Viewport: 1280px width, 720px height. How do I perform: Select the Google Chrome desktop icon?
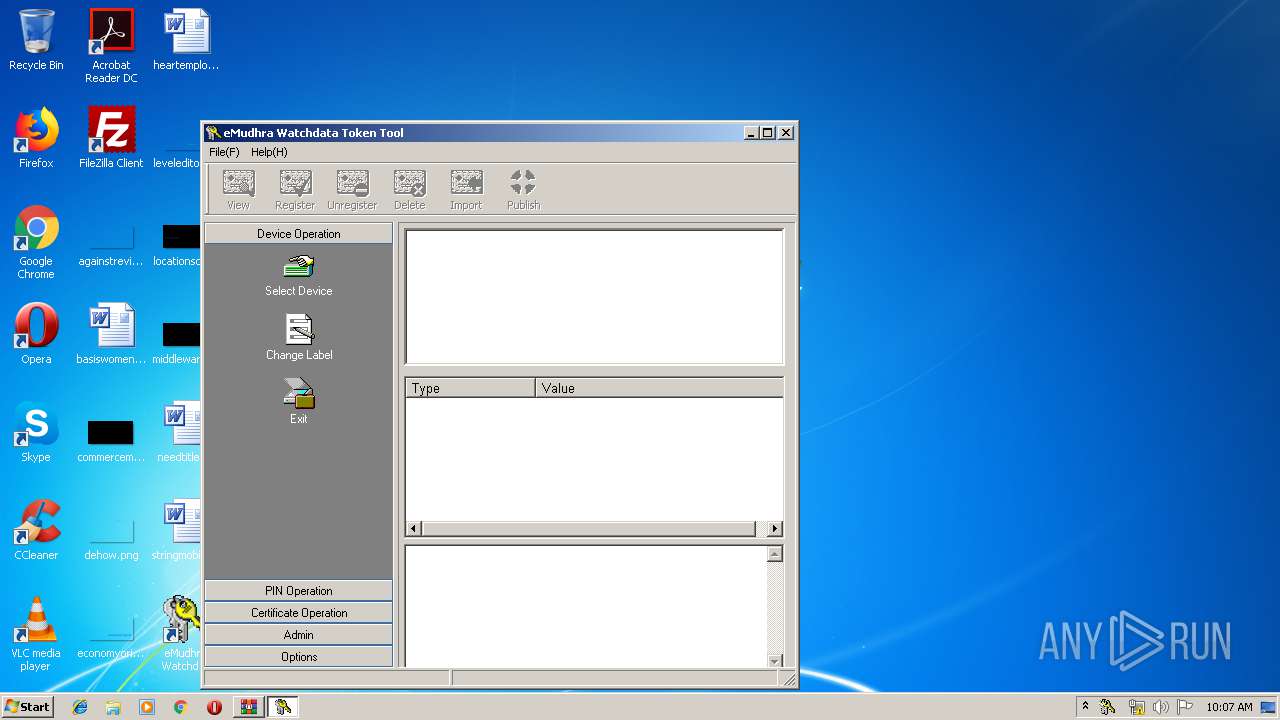click(x=36, y=243)
